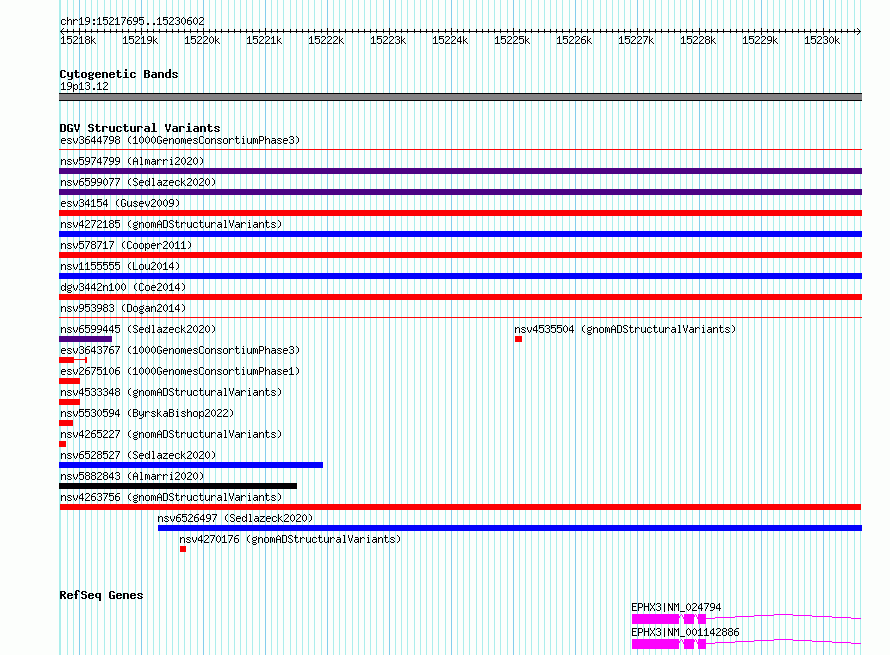Click the 15218k ruler tick
Image resolution: width=890 pixels, height=655 pixels.
coord(78,40)
